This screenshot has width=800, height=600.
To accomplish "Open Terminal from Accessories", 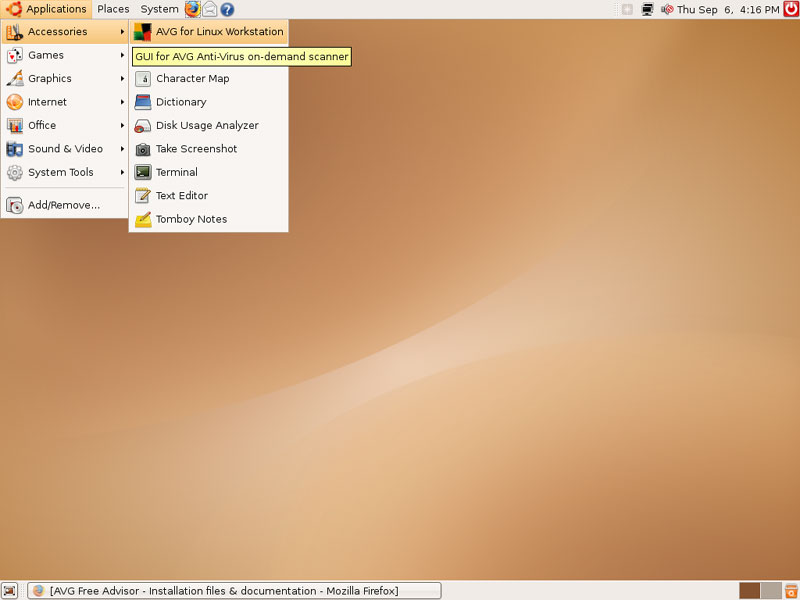I will coord(209,172).
